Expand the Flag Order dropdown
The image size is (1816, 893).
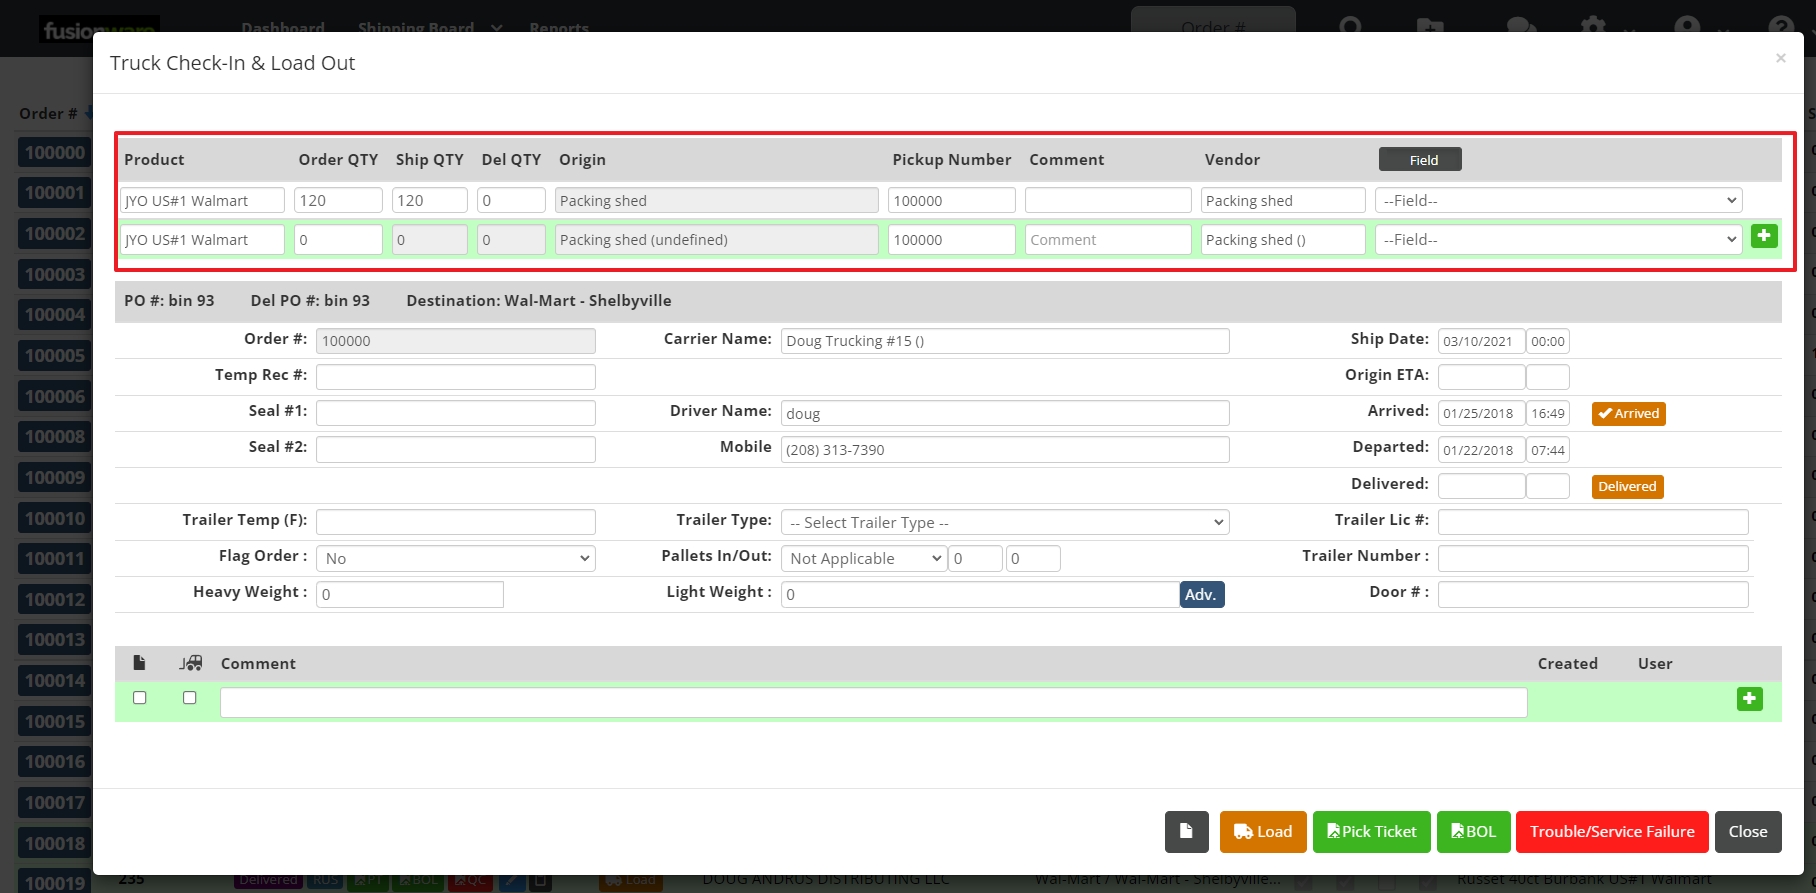(x=455, y=559)
